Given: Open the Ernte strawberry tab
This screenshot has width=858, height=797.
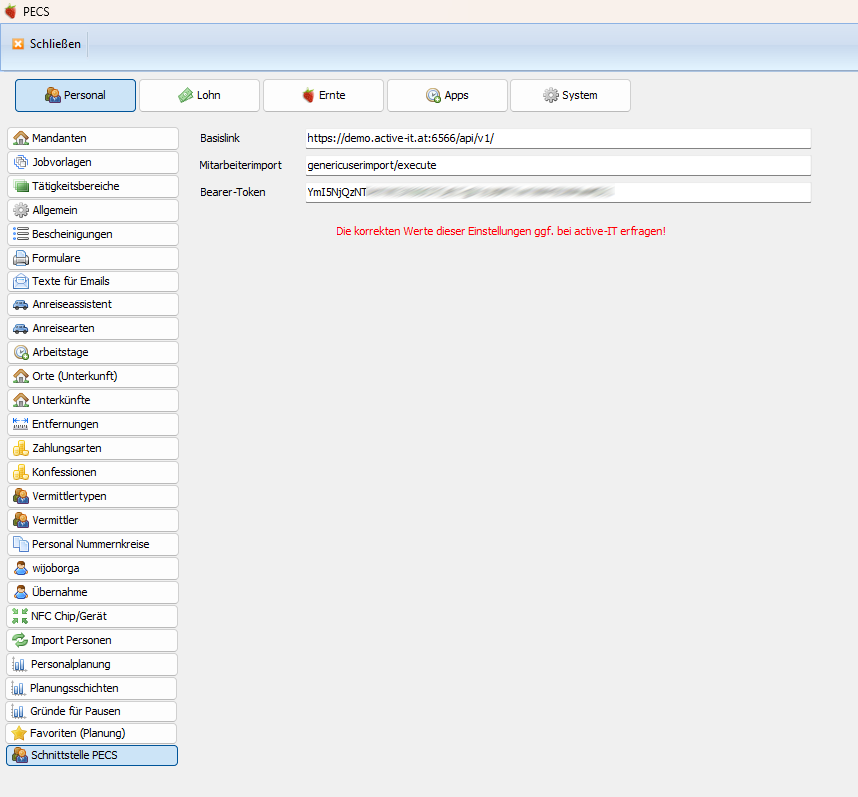Looking at the screenshot, I should [323, 95].
